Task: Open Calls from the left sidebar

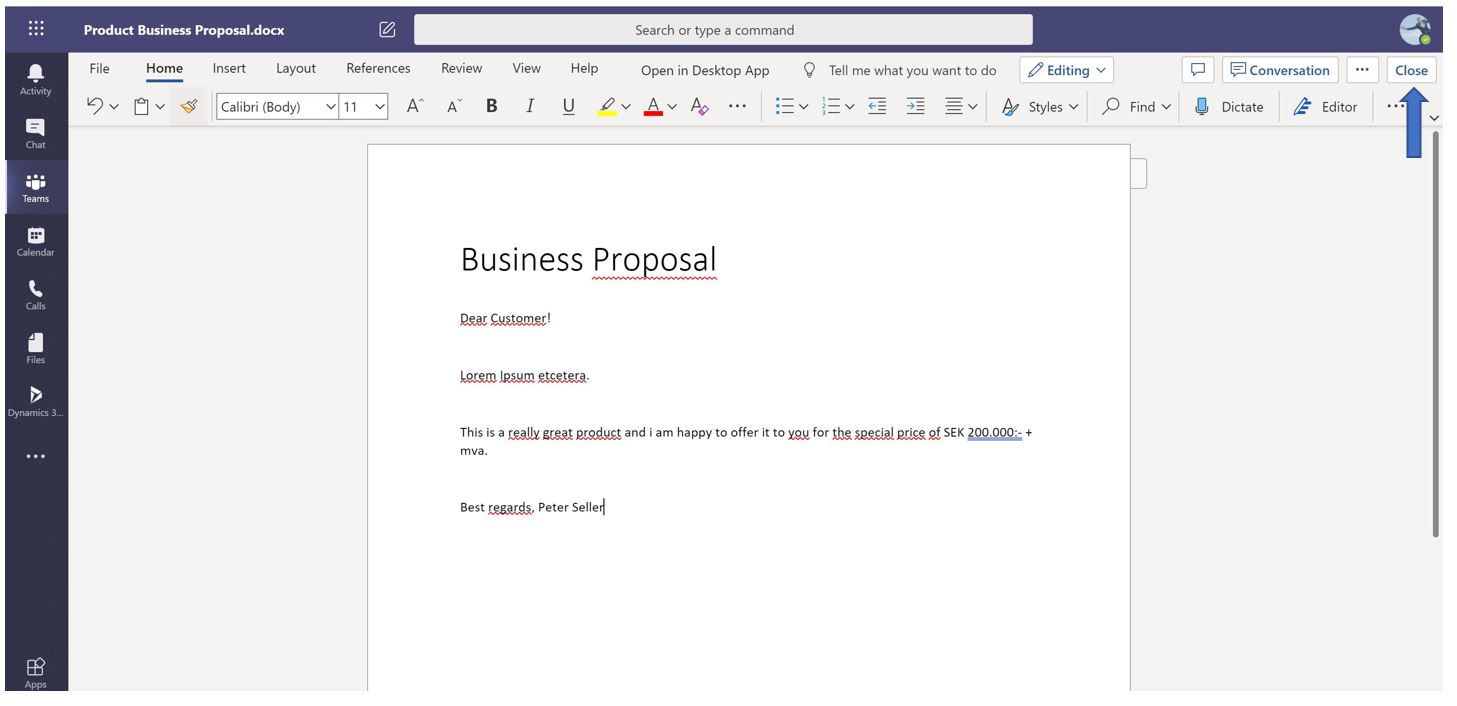Action: click(36, 294)
